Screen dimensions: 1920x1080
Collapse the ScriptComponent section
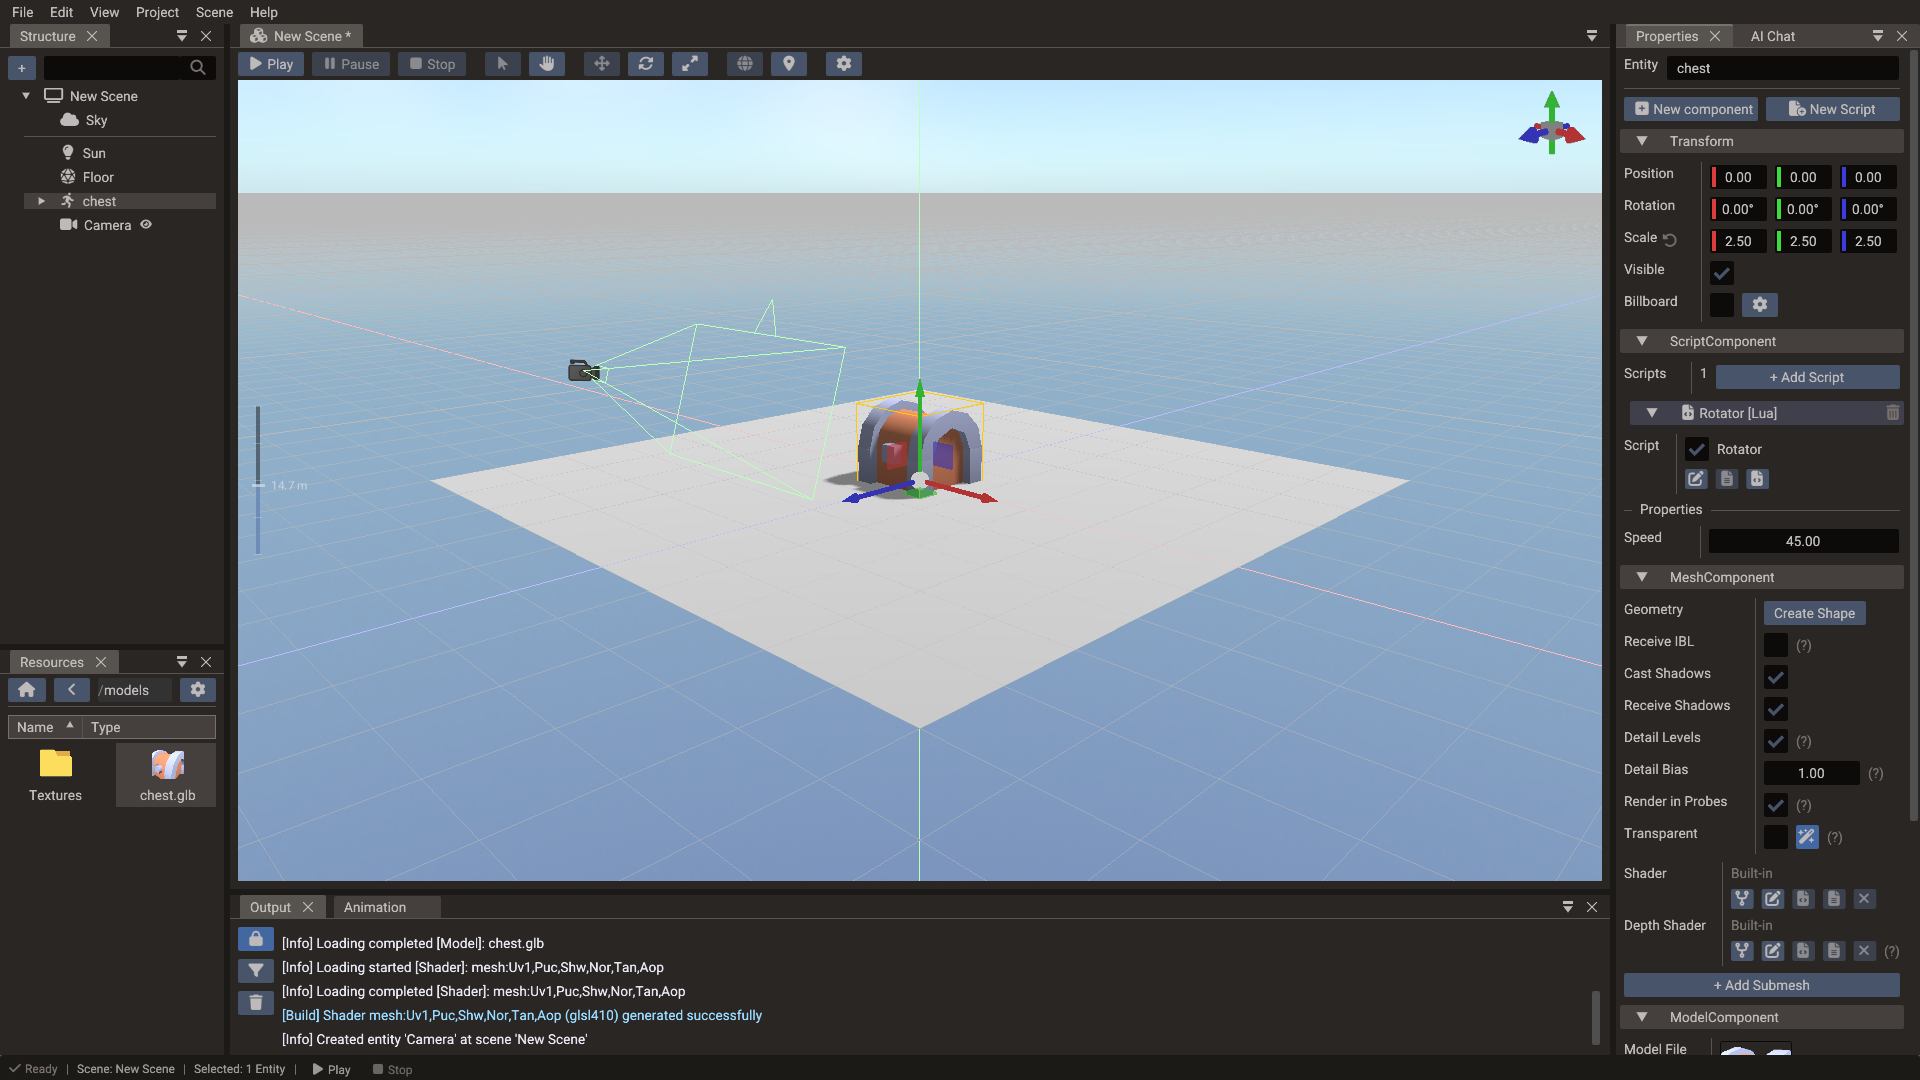coord(1642,341)
